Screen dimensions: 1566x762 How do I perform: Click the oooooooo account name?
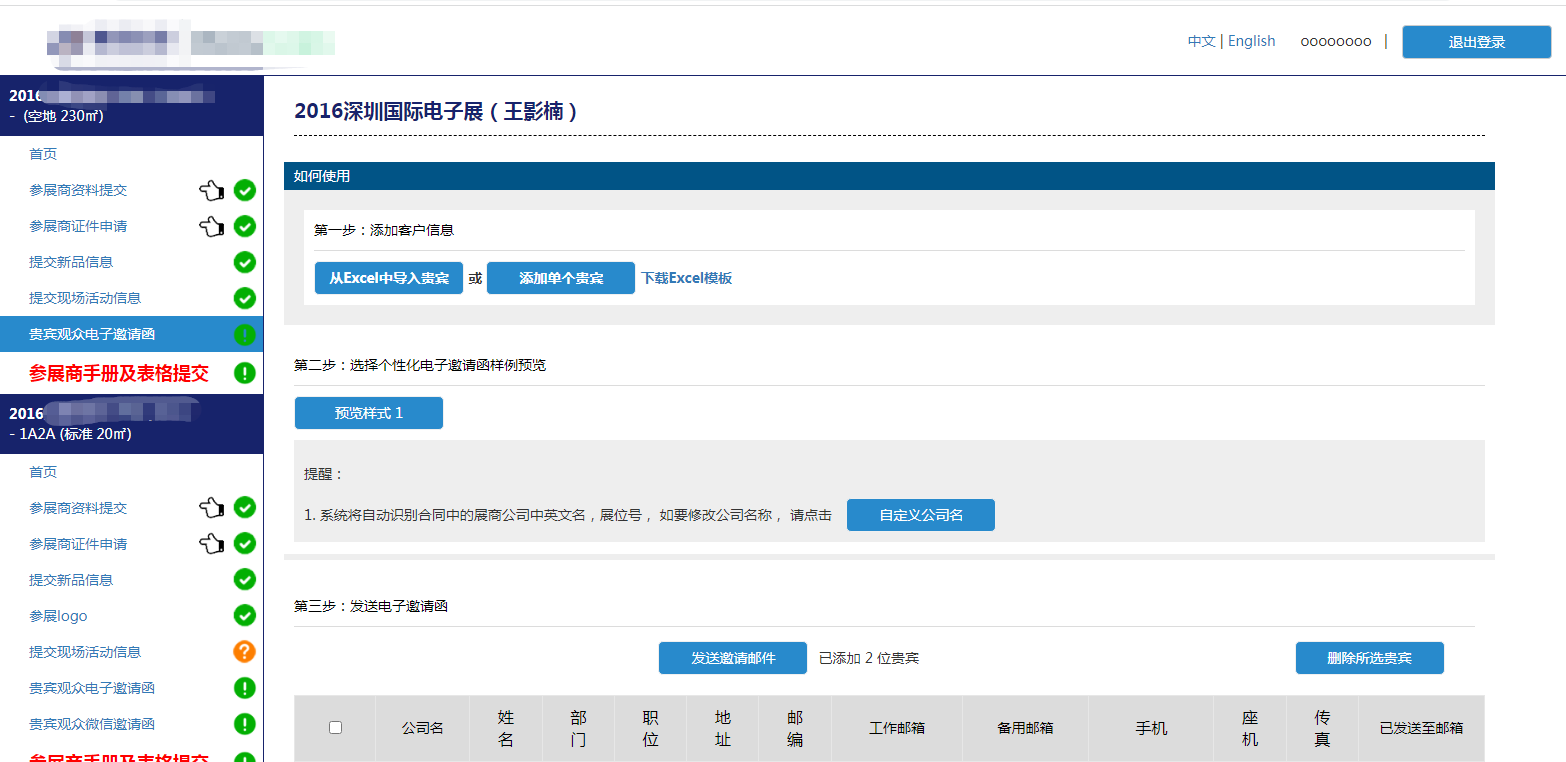1336,41
